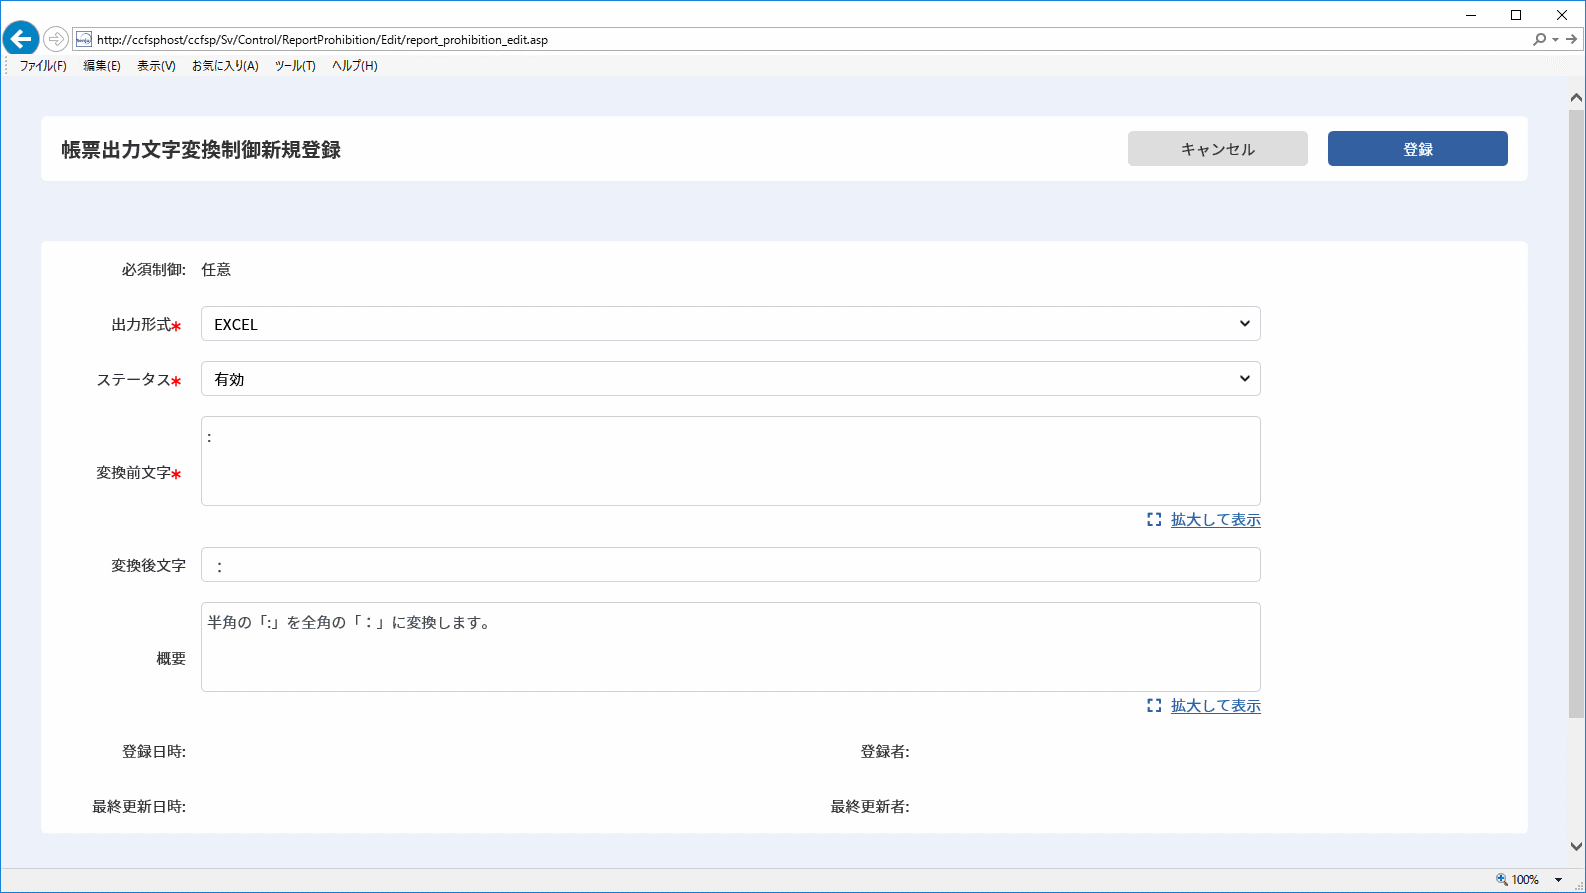Click the キャンセル button

(x=1218, y=149)
